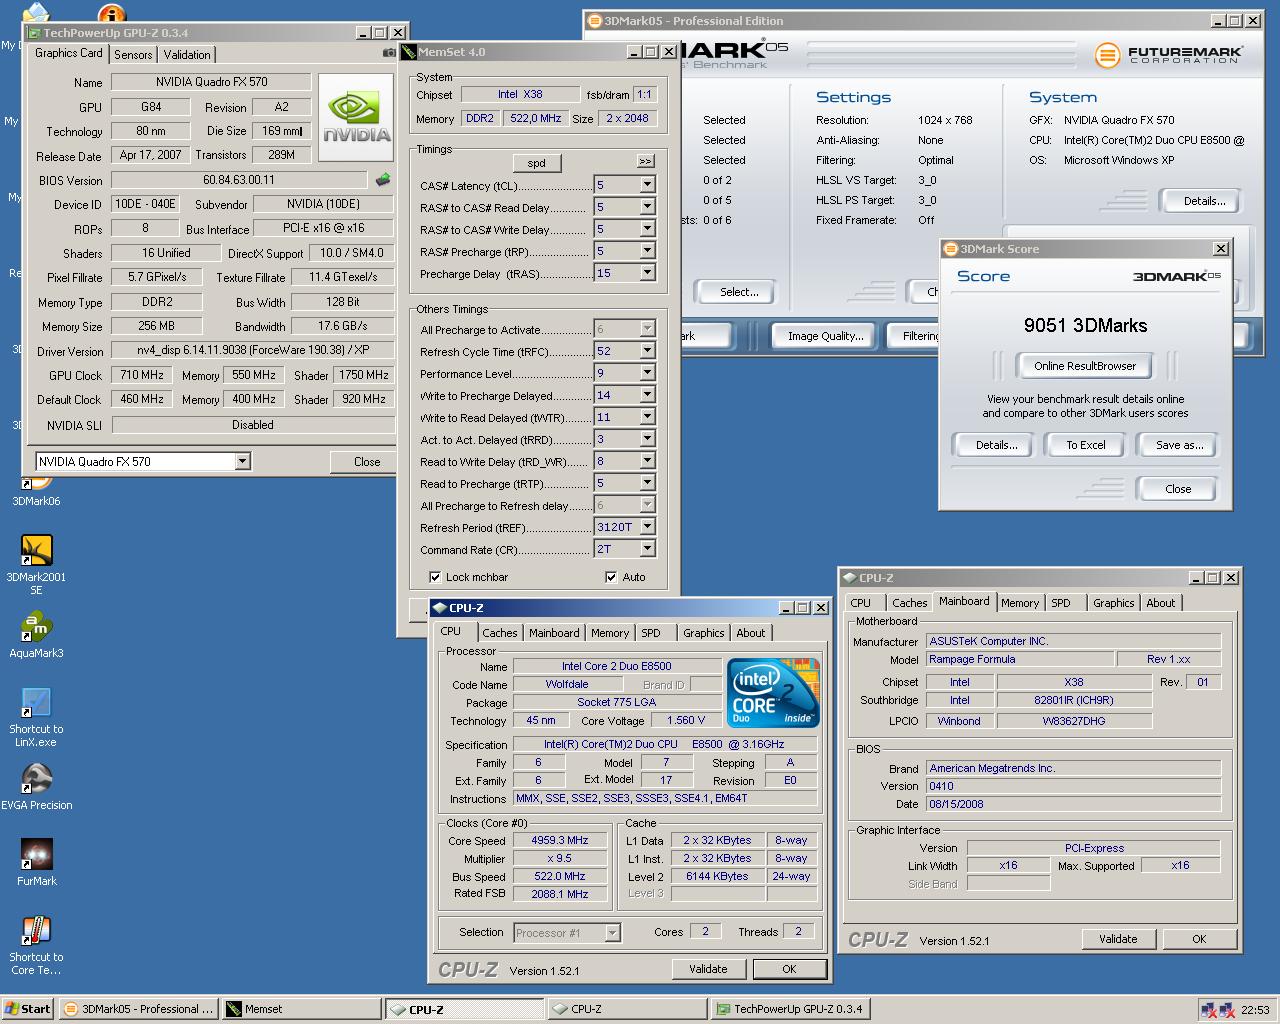Click the GPU Clock 710 MHz field

pos(142,375)
